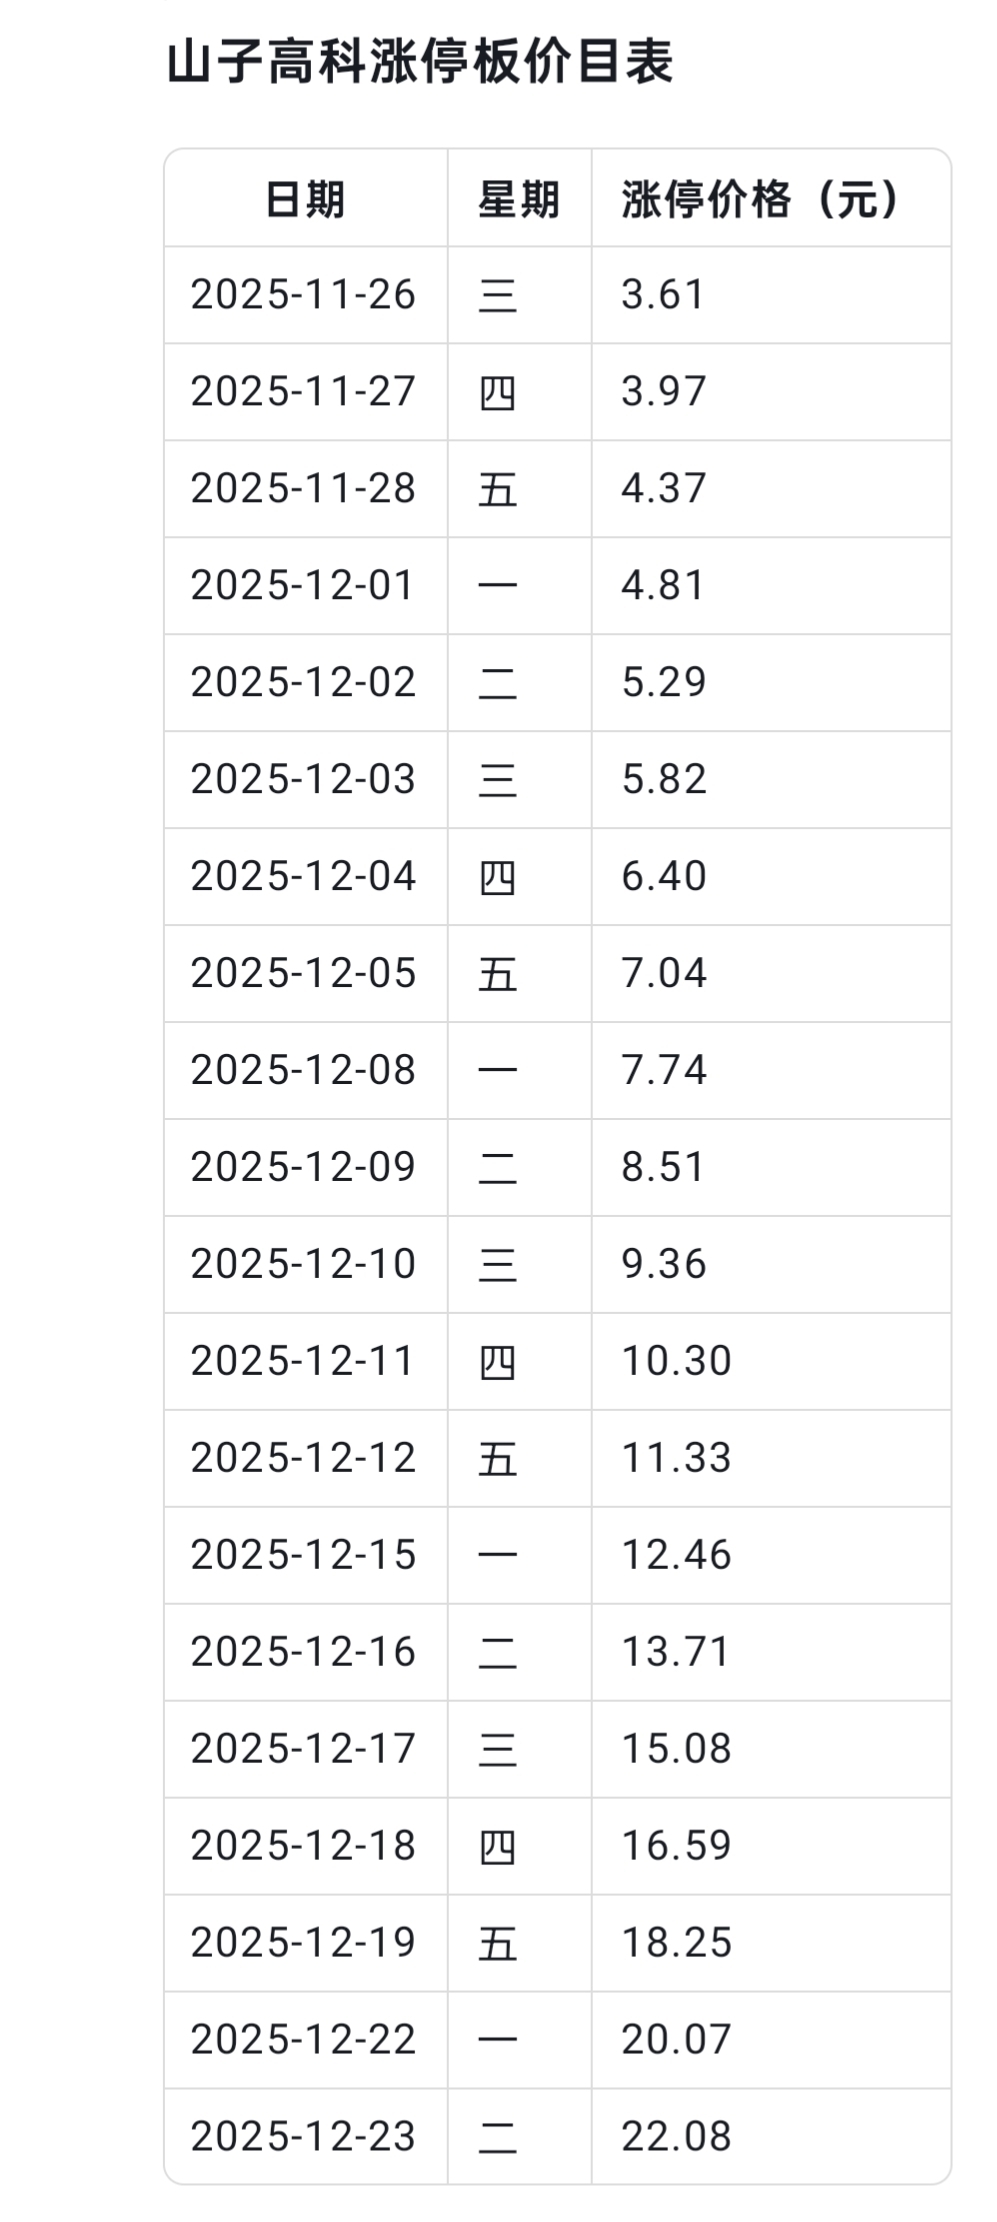Screen dimensions: 997x2222
Task: Click the price cell 16.59
Action: click(677, 1846)
